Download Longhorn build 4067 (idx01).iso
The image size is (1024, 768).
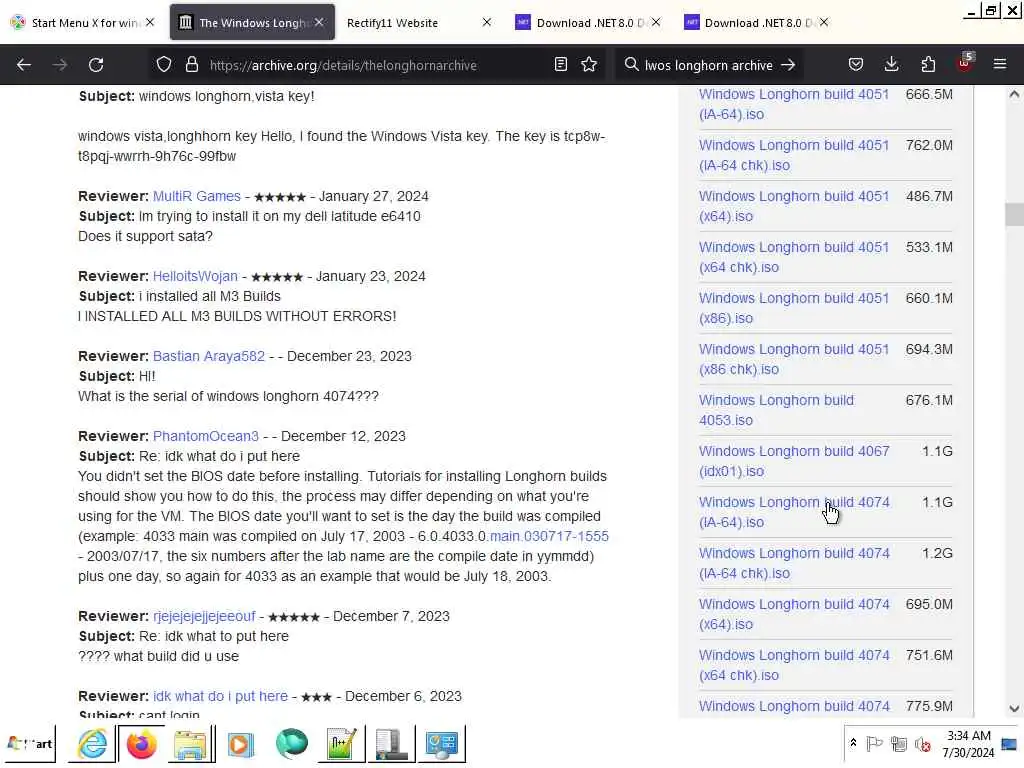pyautogui.click(x=793, y=460)
